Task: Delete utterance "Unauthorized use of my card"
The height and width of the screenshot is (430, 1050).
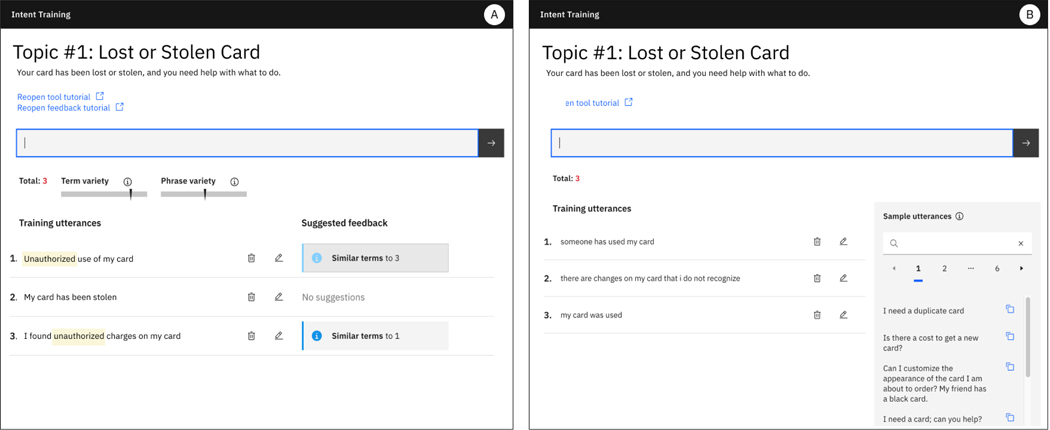Action: [x=251, y=258]
